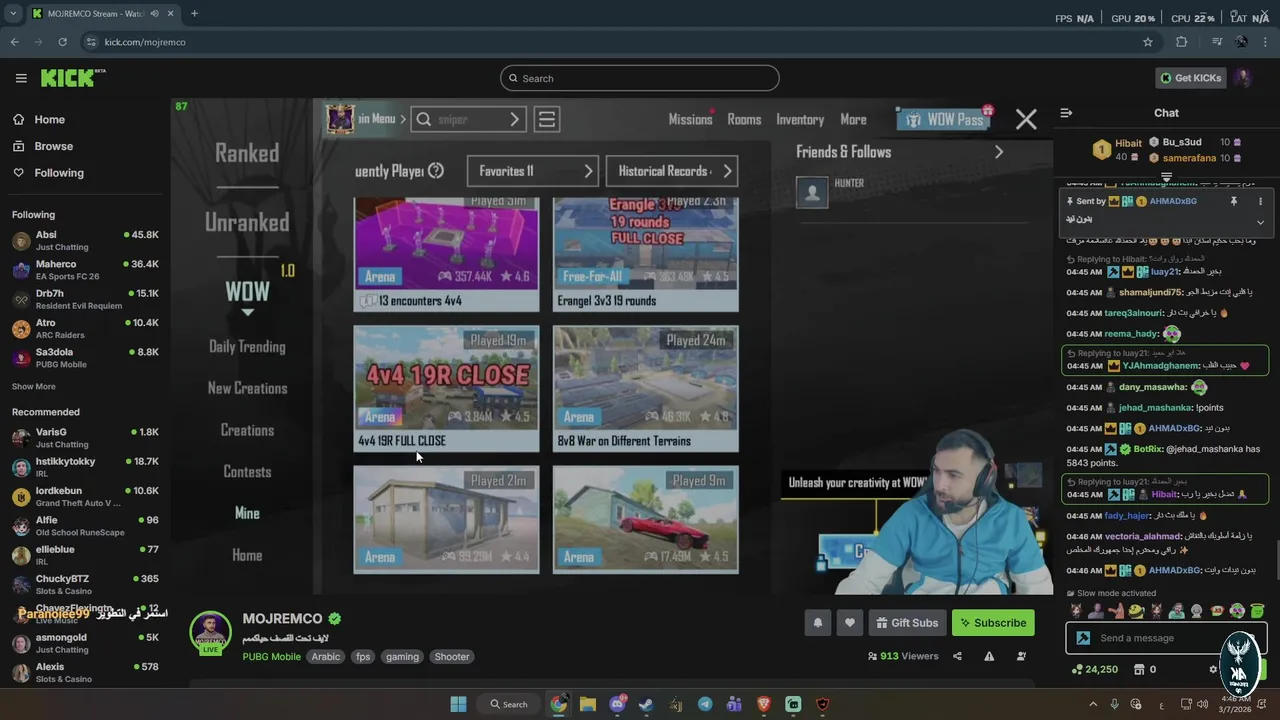Click the Gift Subs gift icon
The image size is (1280, 720).
(x=882, y=623)
